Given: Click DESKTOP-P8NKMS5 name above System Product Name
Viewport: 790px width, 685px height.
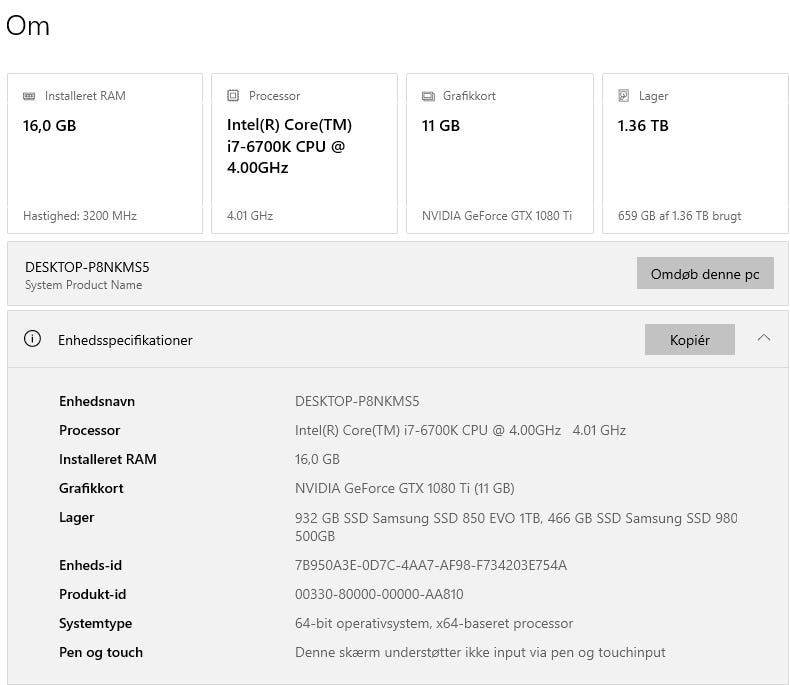Looking at the screenshot, I should (87, 267).
